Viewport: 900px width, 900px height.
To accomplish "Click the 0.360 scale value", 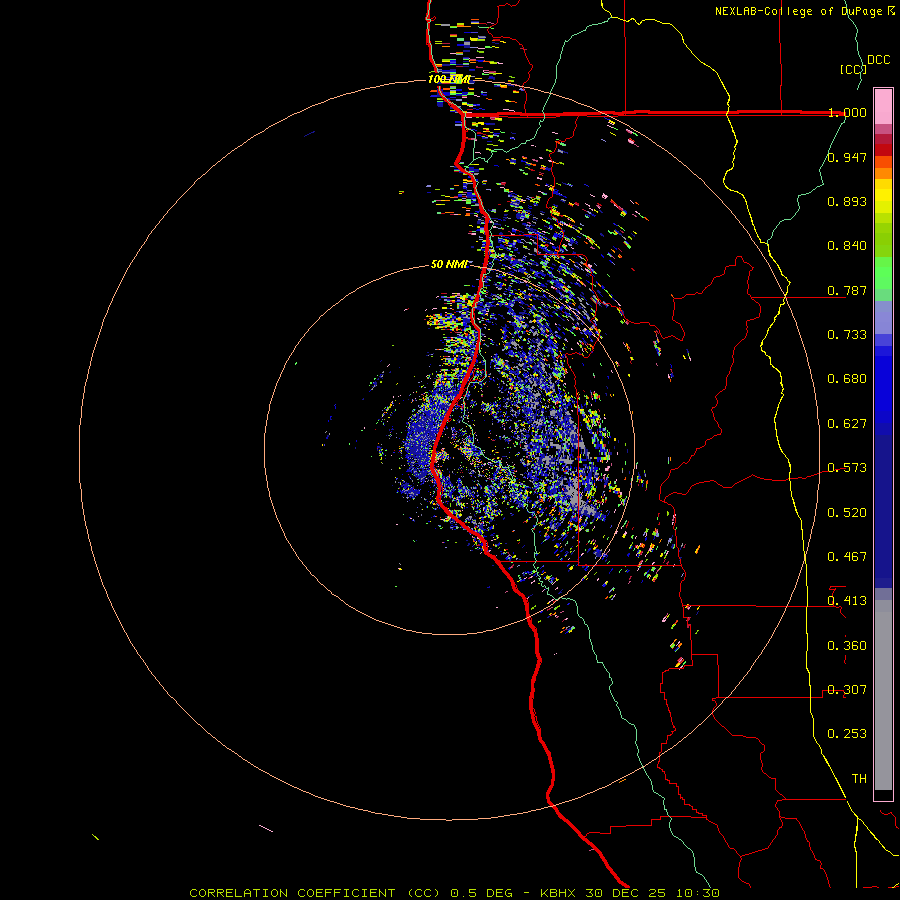I will (847, 645).
